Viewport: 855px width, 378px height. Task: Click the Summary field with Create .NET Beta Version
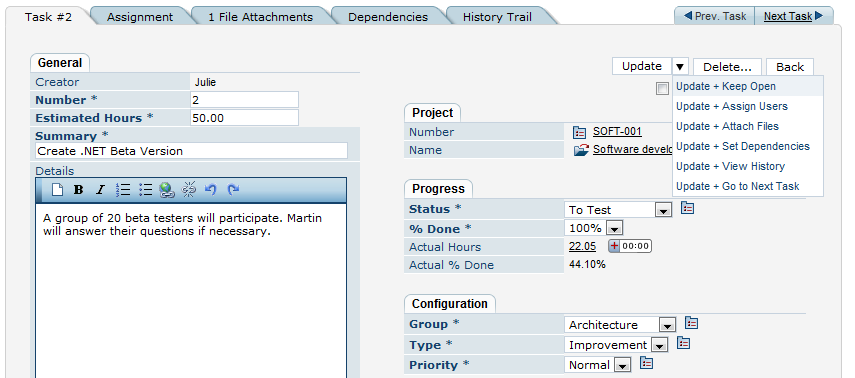(191, 151)
